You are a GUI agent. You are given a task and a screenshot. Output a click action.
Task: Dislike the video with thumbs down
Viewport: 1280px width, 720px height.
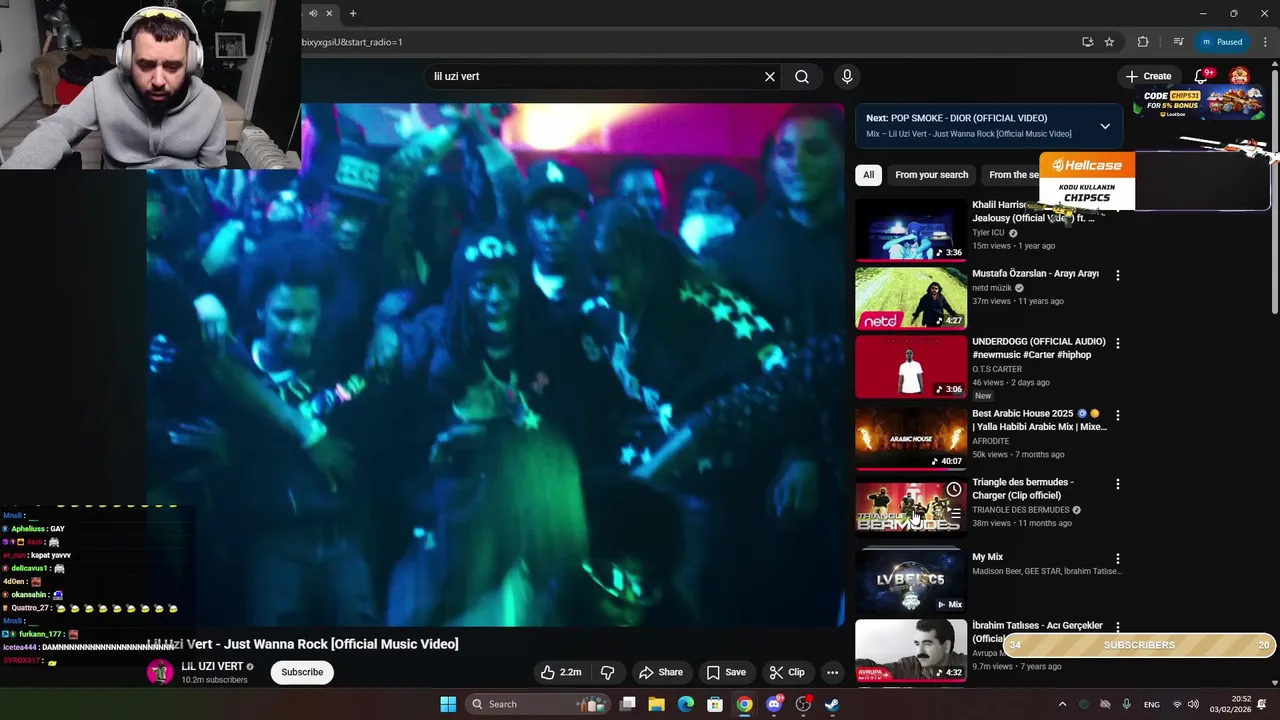(x=607, y=672)
